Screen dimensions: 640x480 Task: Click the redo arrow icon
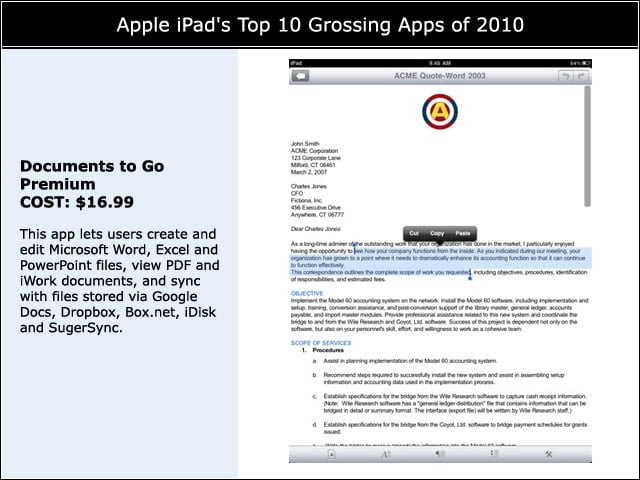tap(582, 76)
